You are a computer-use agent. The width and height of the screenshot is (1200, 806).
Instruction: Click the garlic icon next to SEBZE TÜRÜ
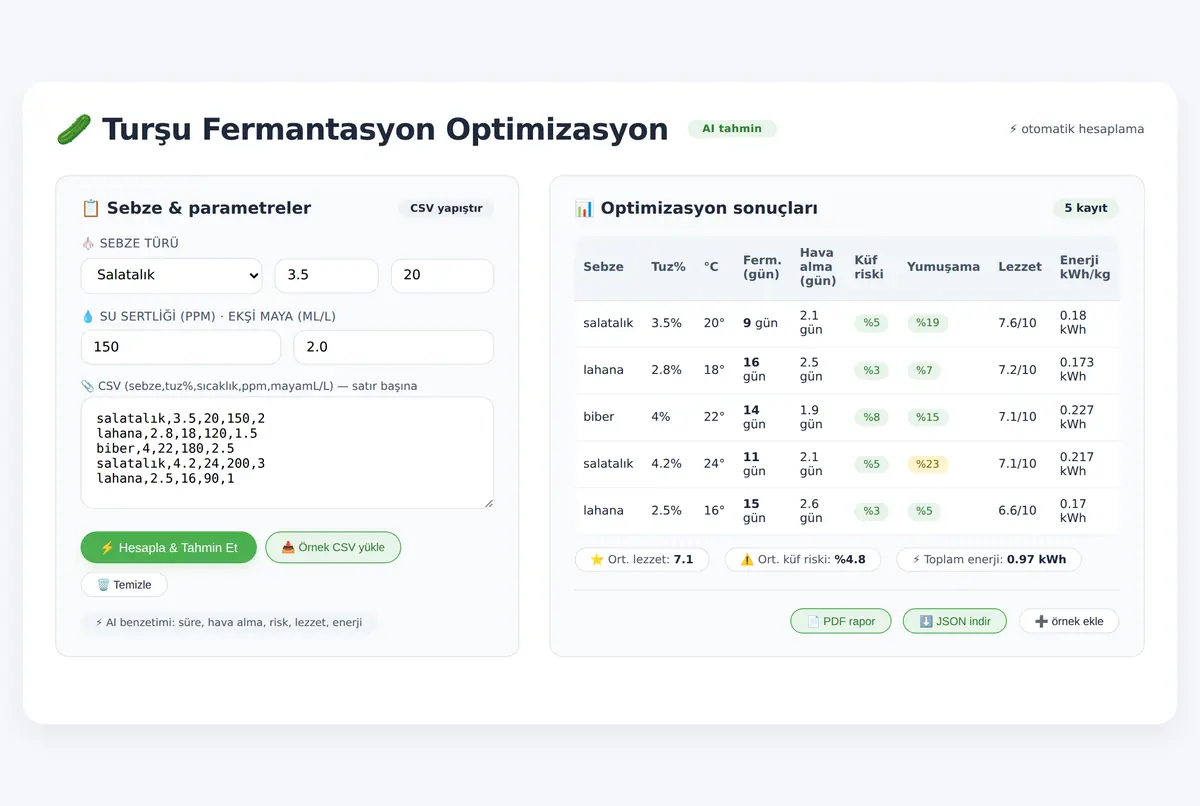(88, 243)
